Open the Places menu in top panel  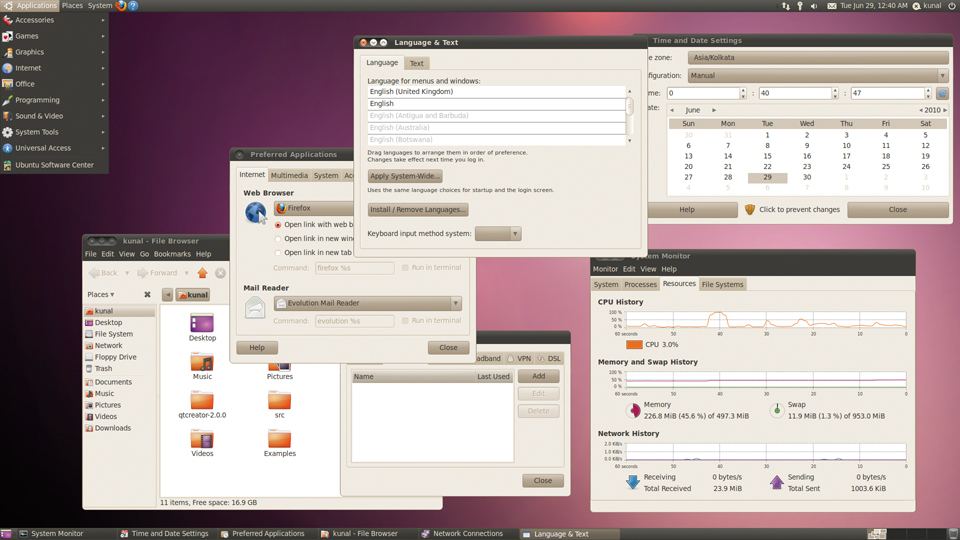pyautogui.click(x=72, y=6)
